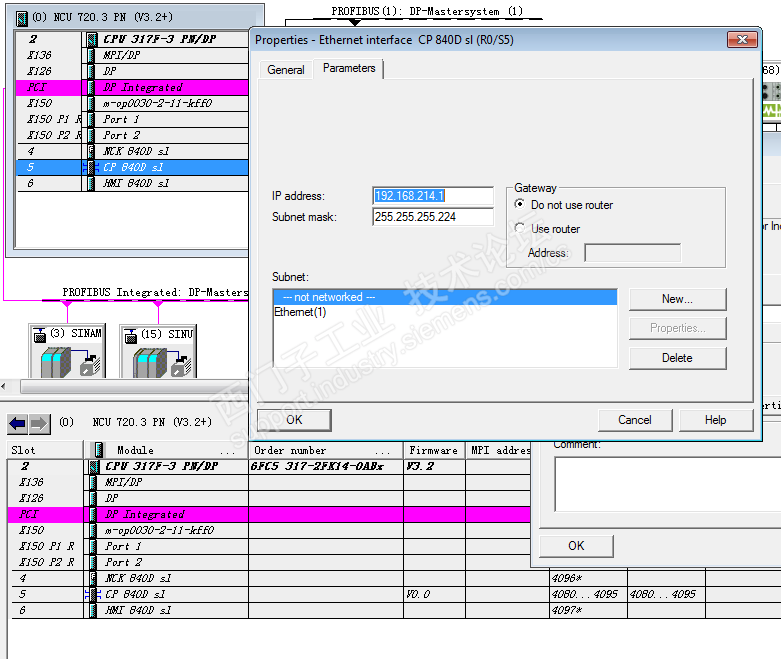
Task: Click scroll left arrow of station view
Action: point(3,386)
